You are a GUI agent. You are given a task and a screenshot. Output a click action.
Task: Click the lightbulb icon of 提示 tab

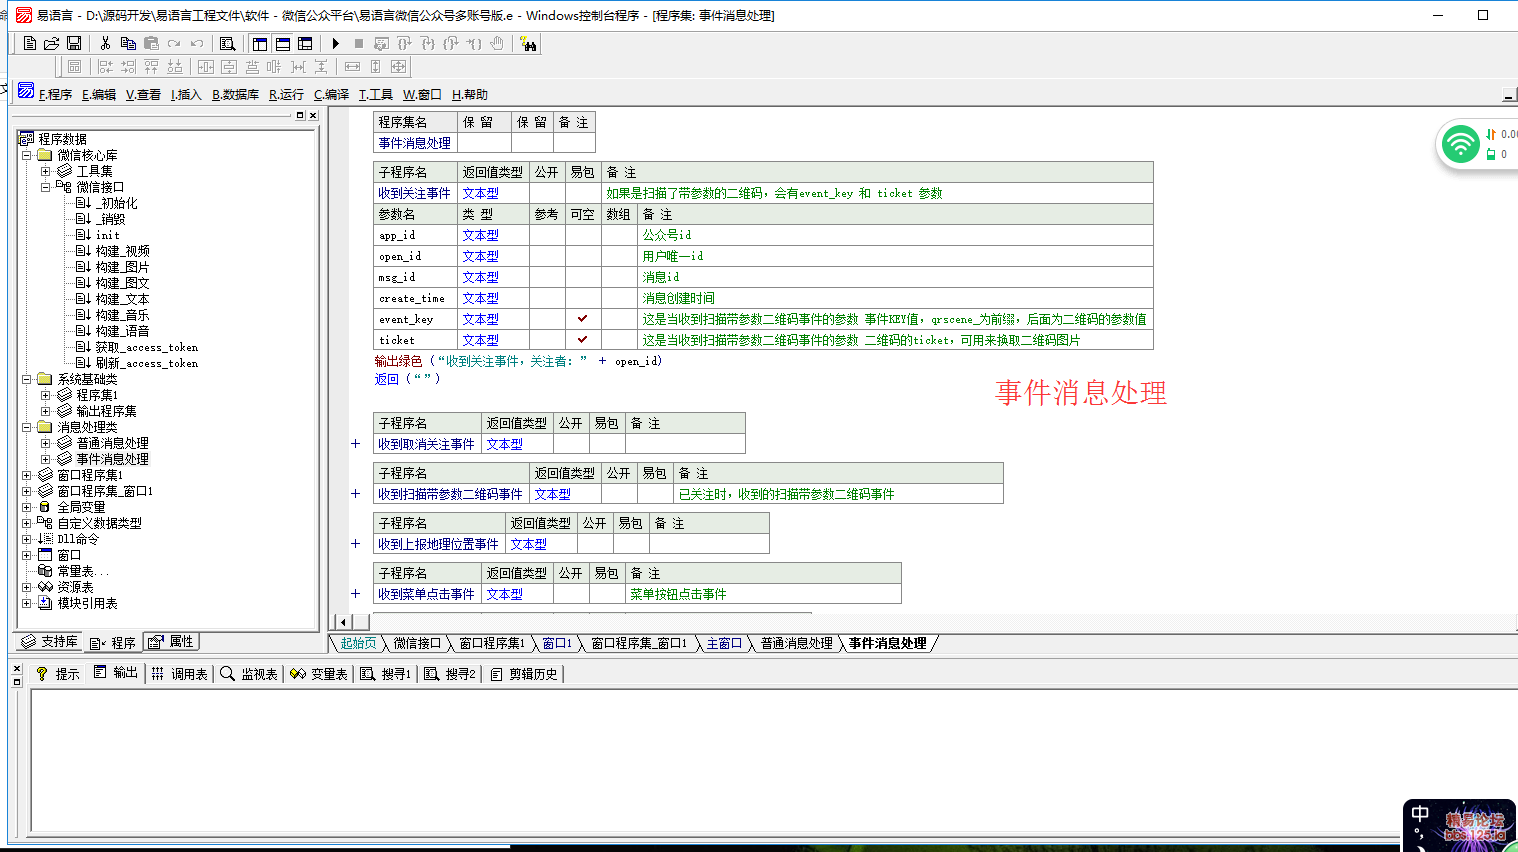[x=41, y=674]
